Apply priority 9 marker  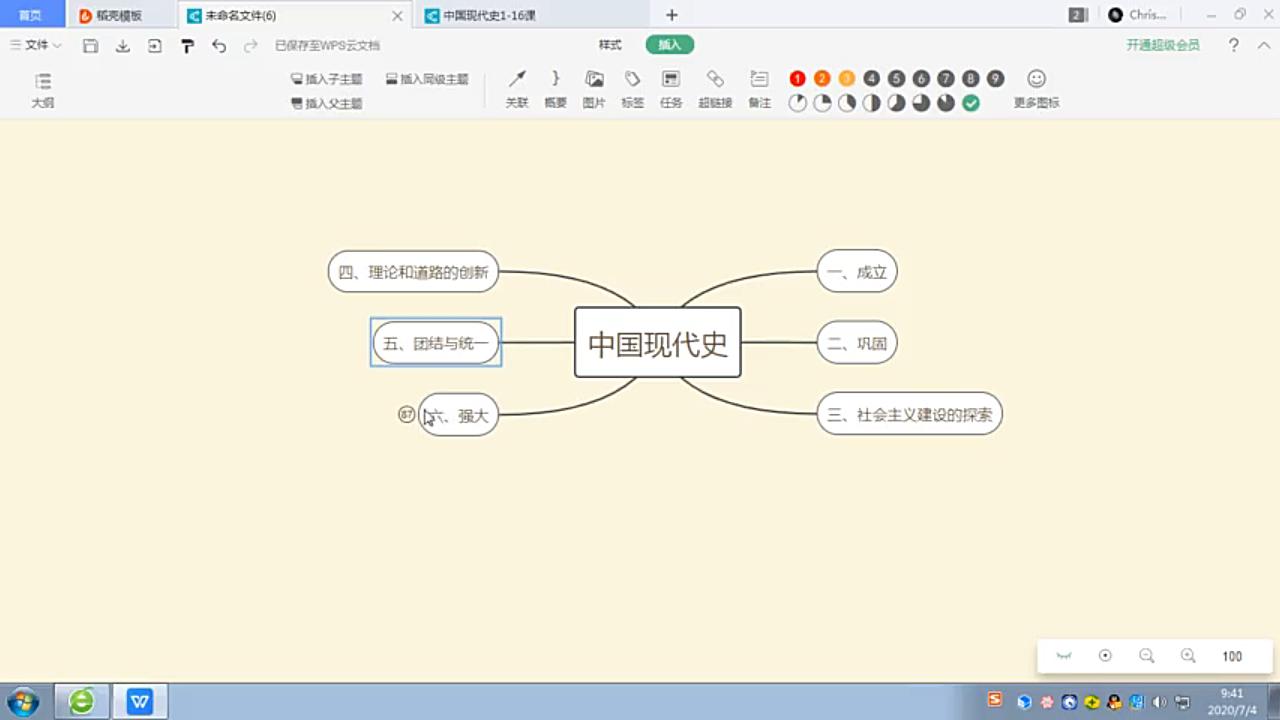pos(995,79)
